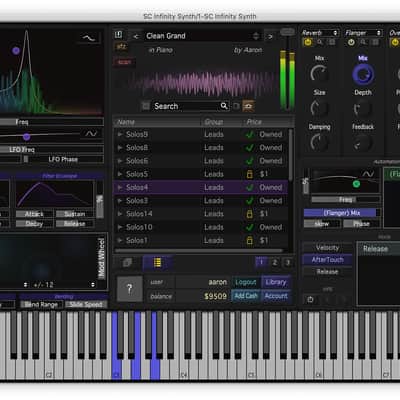Screen dimensions: 400x400
Task: Click the purple filter cutoff handle
Action: [x=16, y=51]
